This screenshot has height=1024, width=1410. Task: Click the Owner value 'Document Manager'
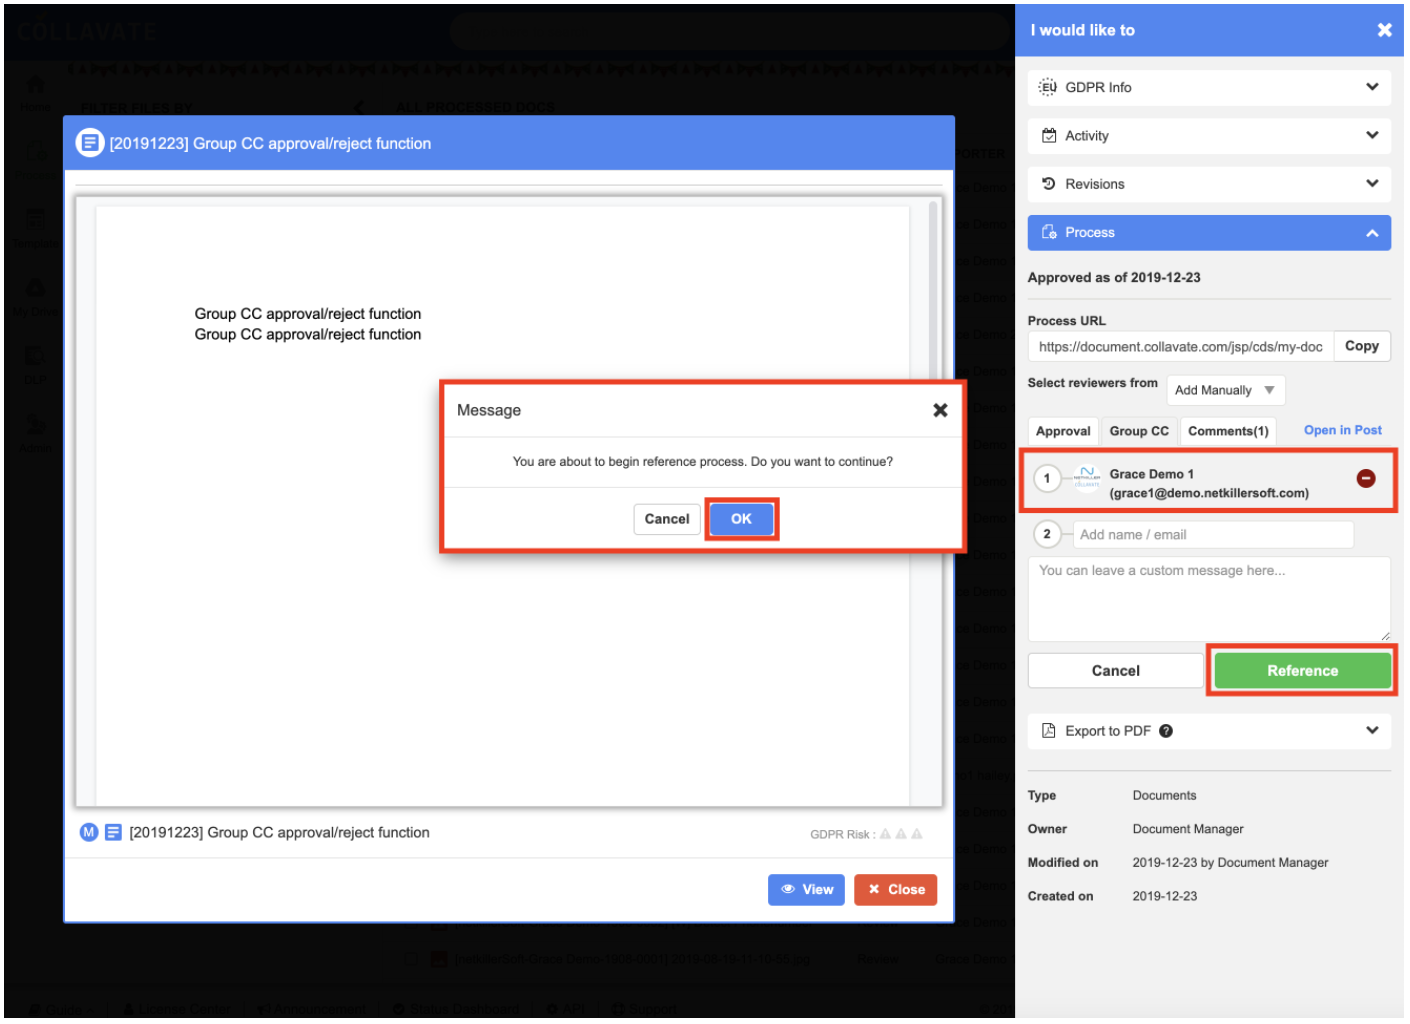[x=1188, y=829]
